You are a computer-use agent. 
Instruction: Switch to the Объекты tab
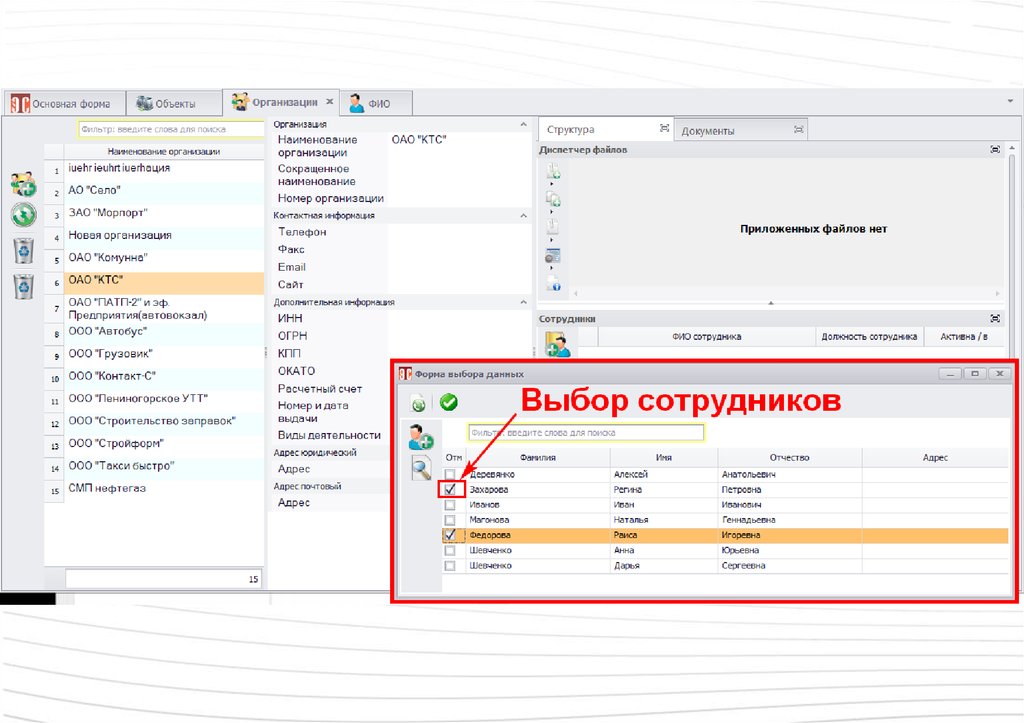pos(168,103)
